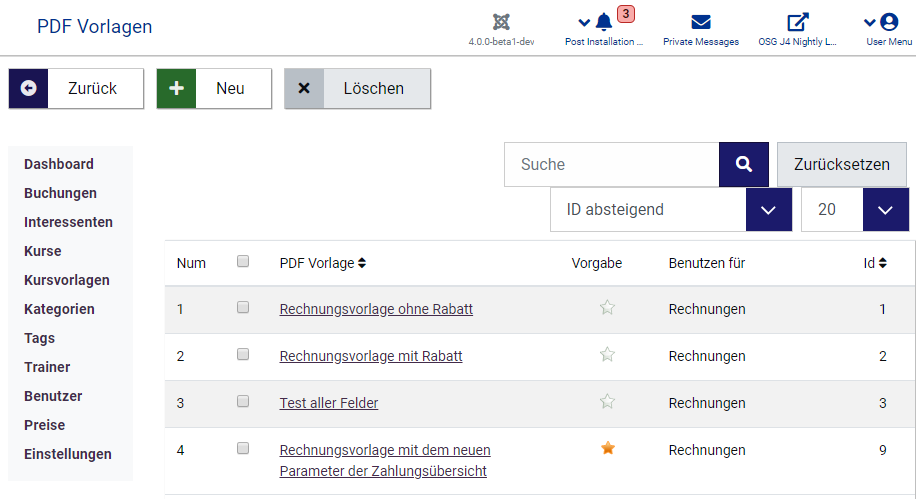Check the box for Rechnungsvorlage mit Rabatt
This screenshot has height=499, width=916.
[243, 354]
